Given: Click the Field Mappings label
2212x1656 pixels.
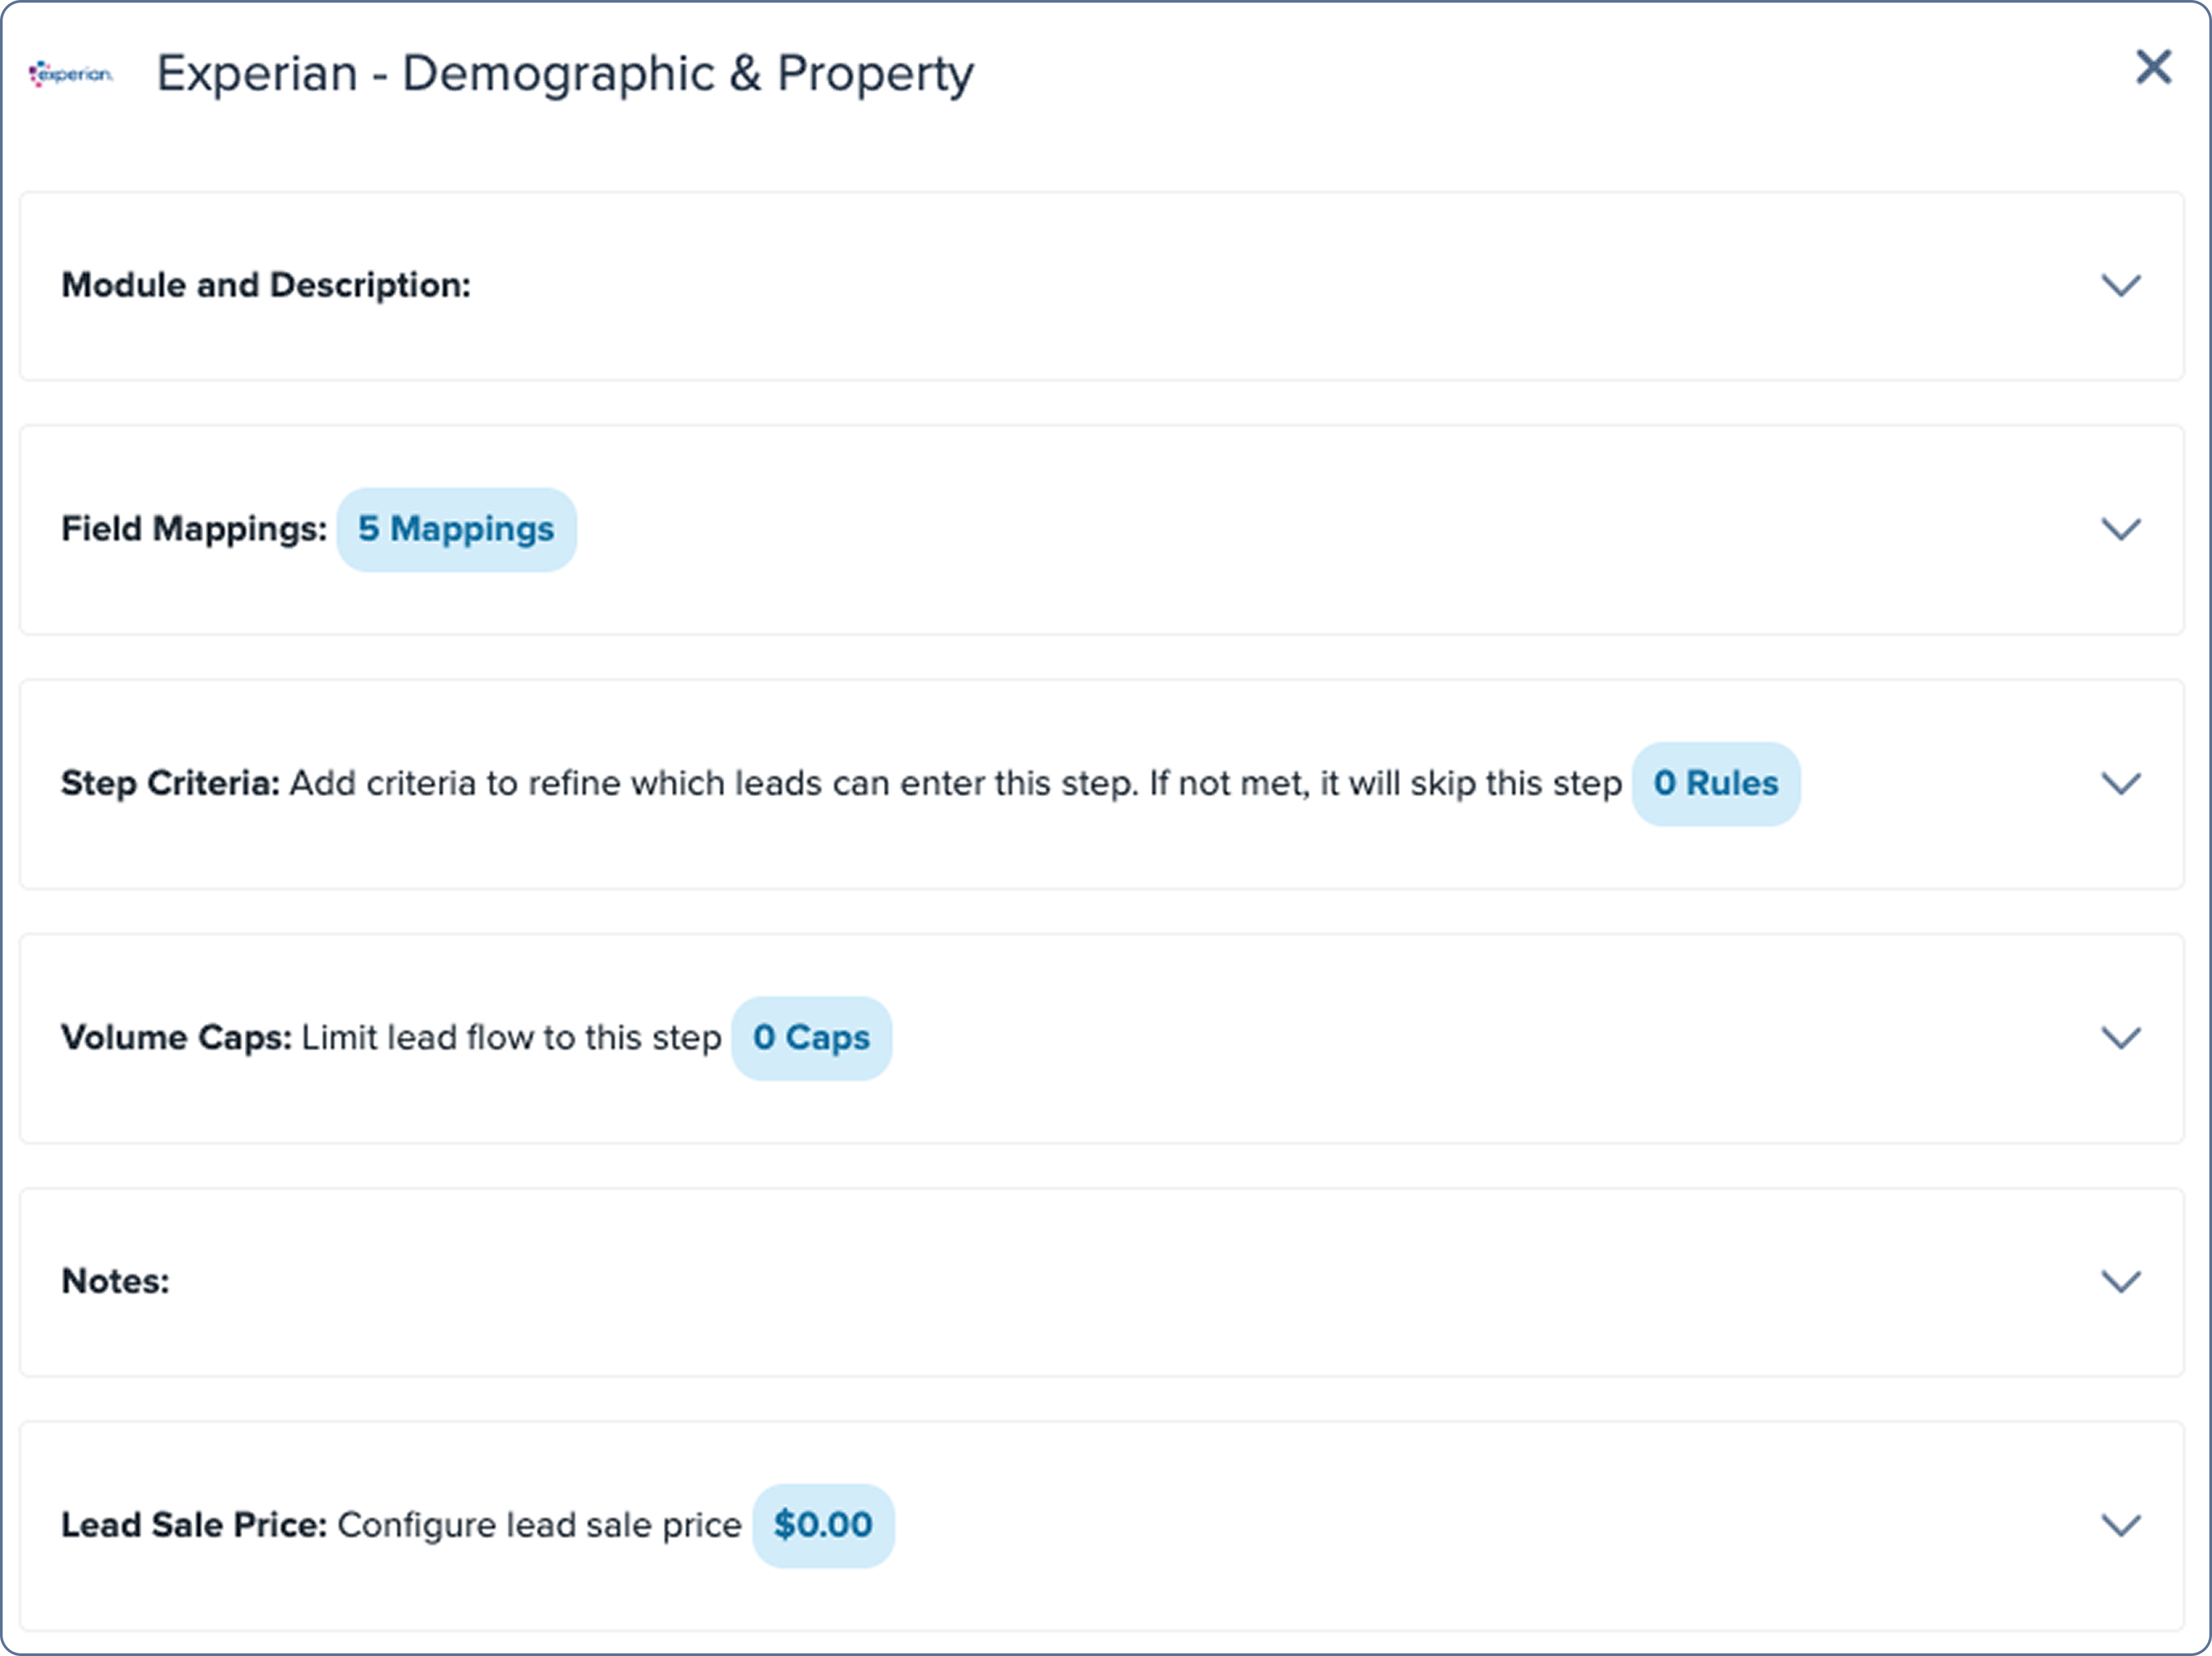Looking at the screenshot, I should 194,529.
